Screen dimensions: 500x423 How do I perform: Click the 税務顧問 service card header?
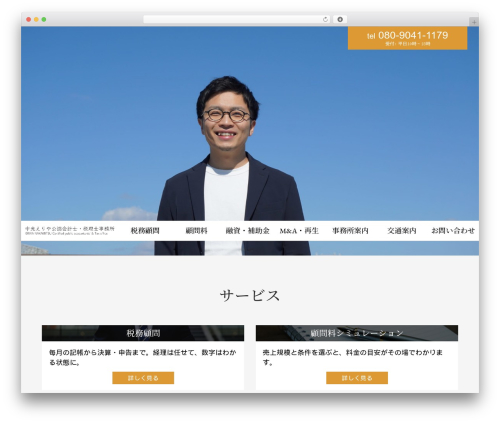tap(143, 333)
